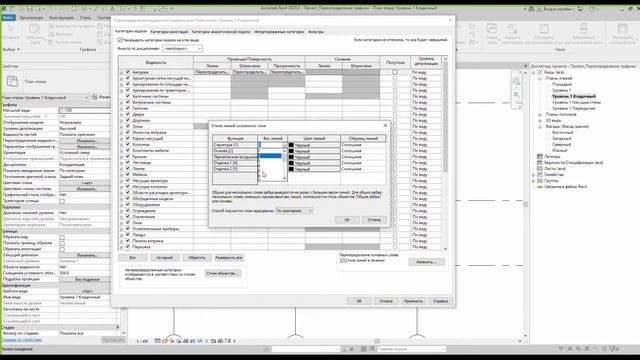Switch to 'Категории аннотаций' tab

[169, 31]
